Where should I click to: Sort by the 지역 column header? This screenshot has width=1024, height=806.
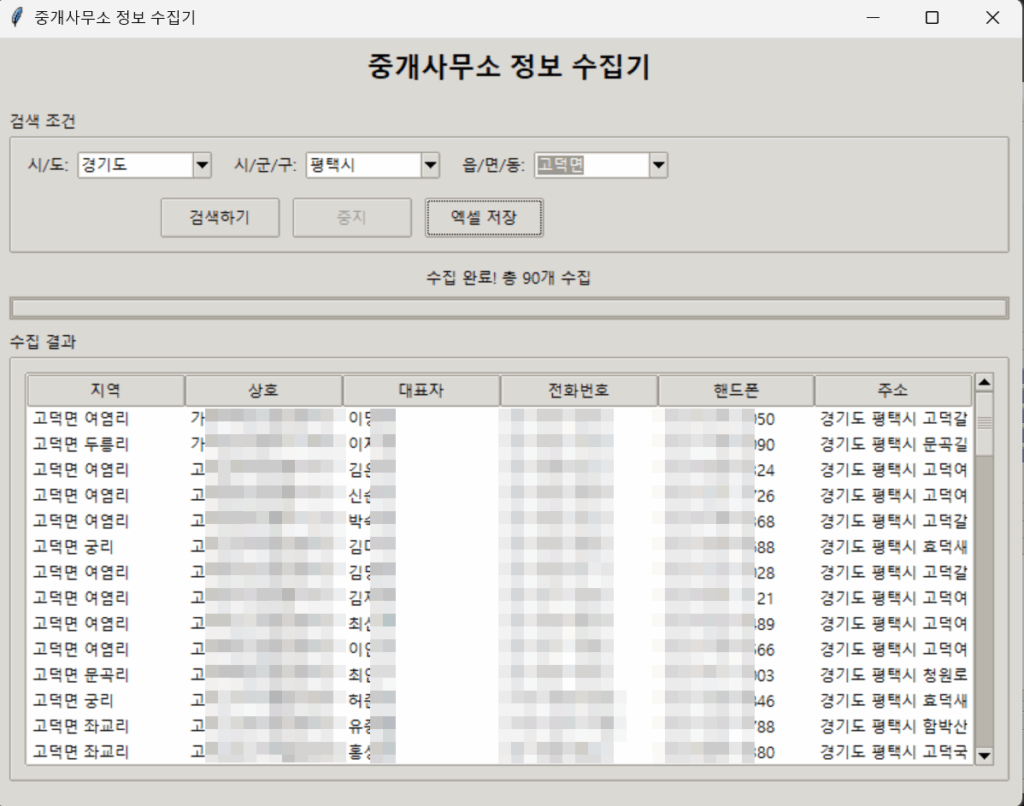tap(105, 390)
